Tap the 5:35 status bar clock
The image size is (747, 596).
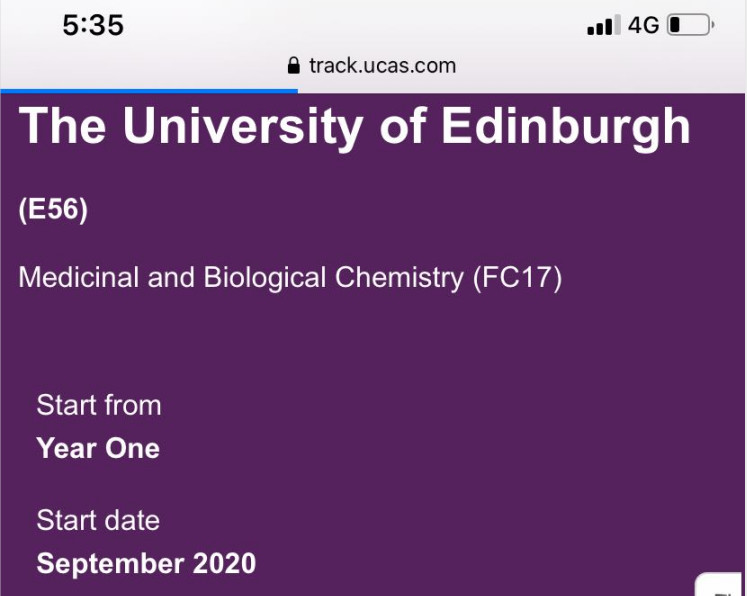point(93,26)
